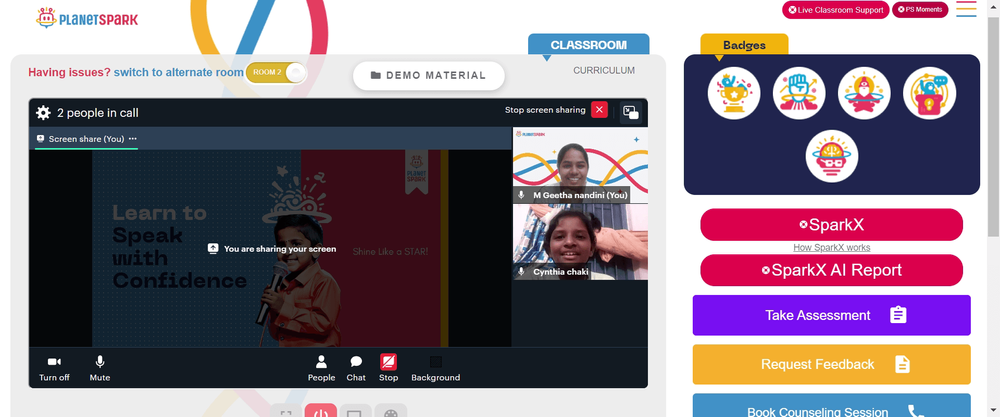Click the red Stop sharing icon
This screenshot has height=417, width=1000.
tap(388, 362)
